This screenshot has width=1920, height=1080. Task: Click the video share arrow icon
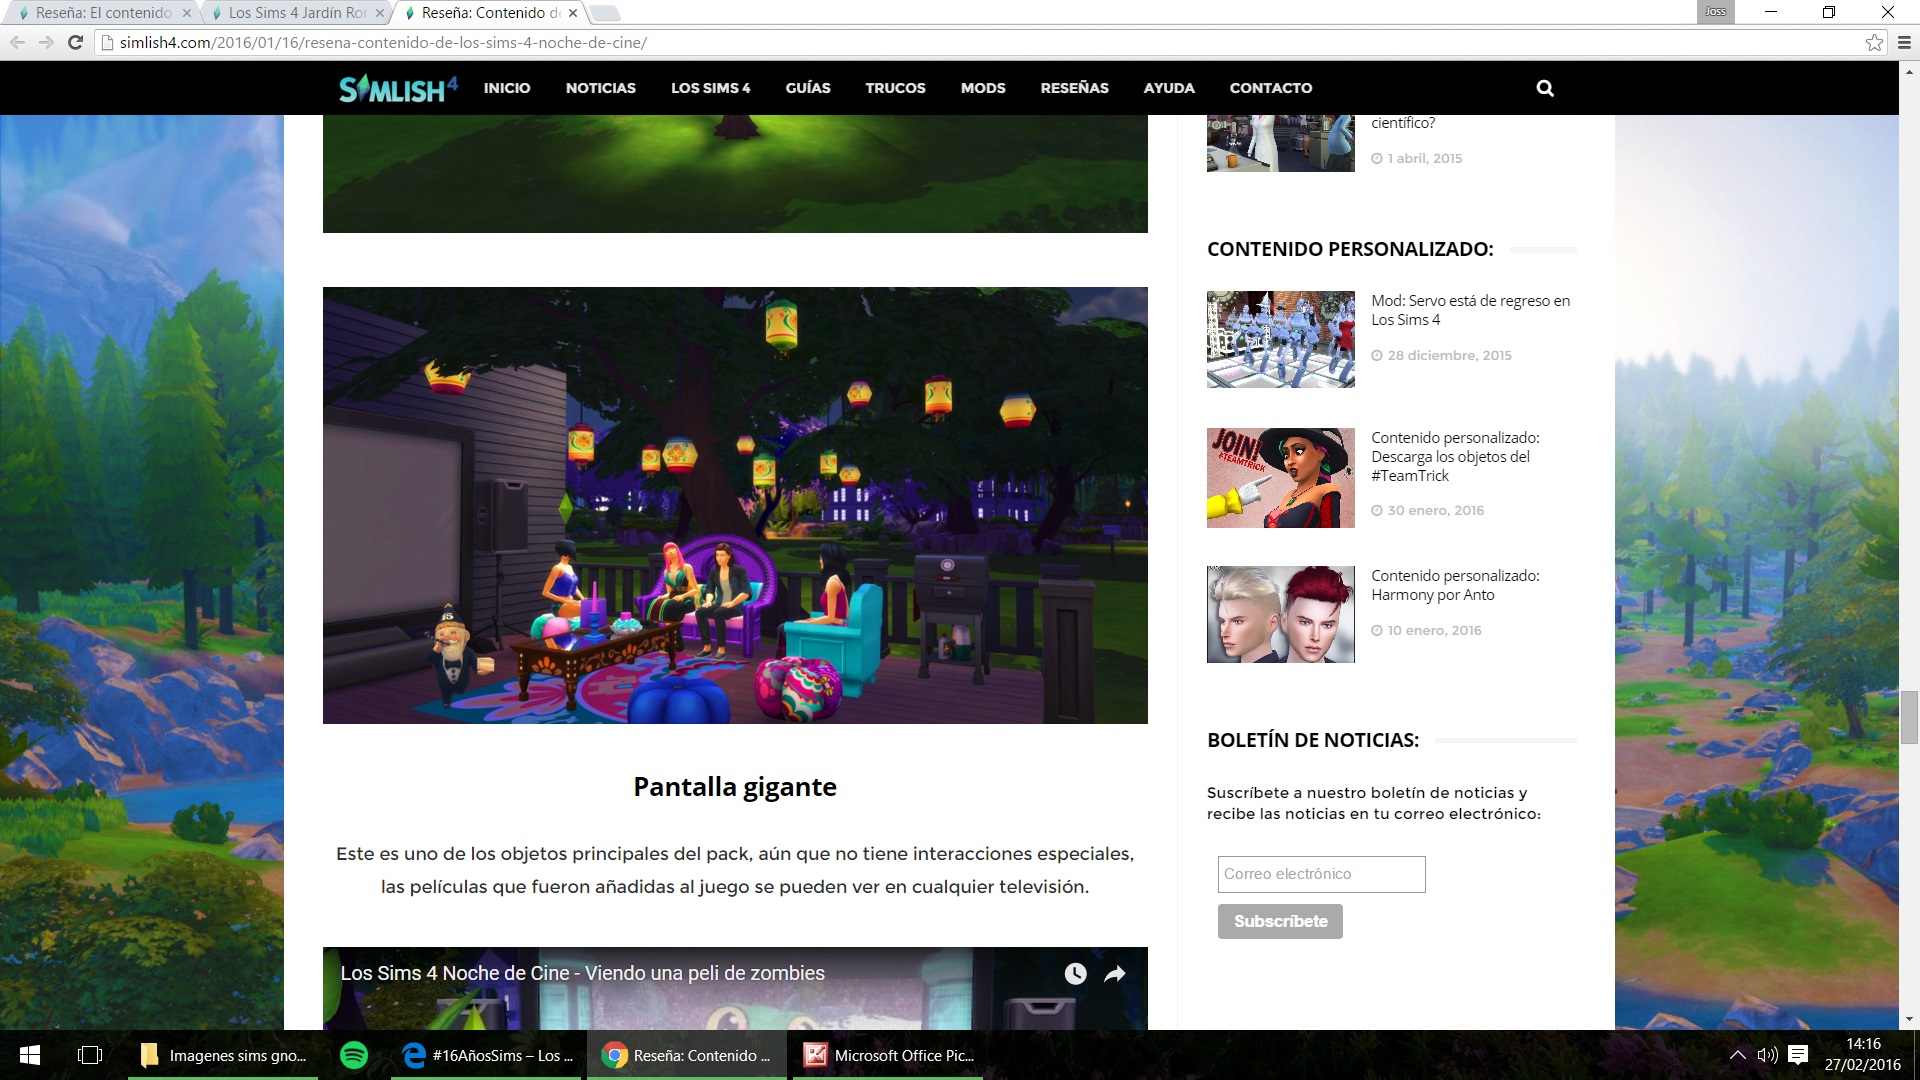point(1115,973)
